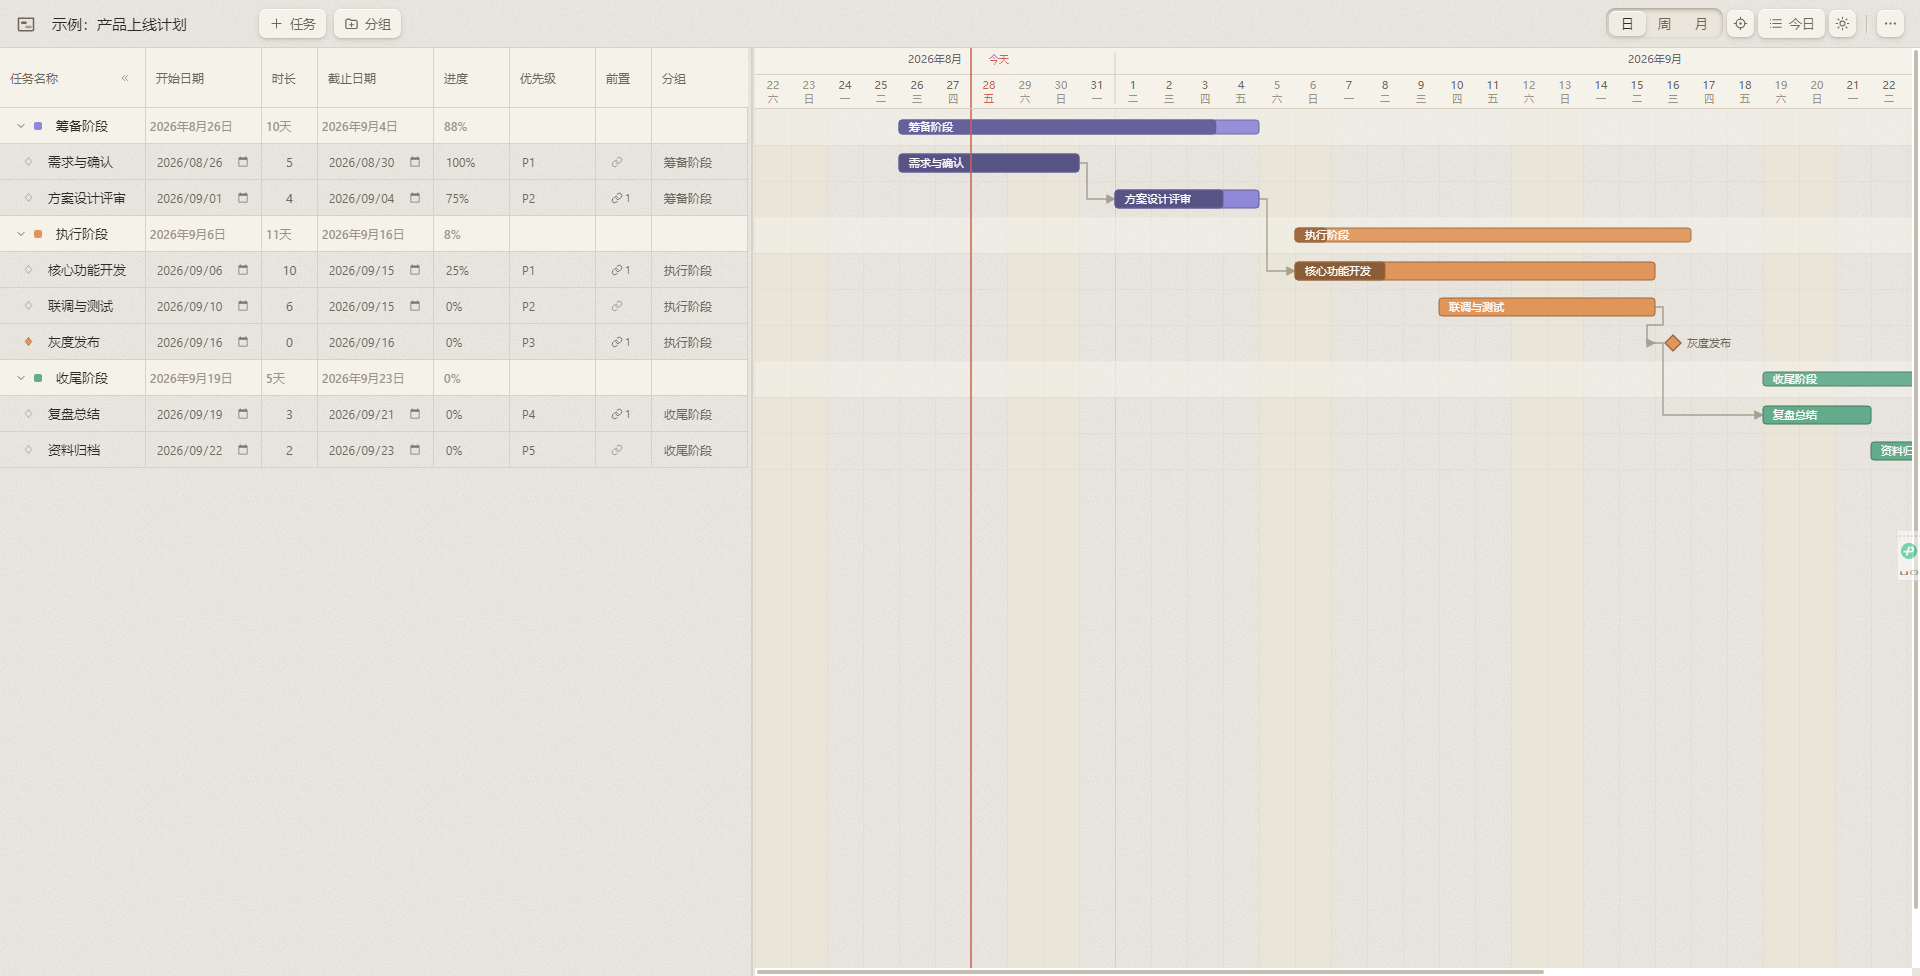The height and width of the screenshot is (976, 1920).
Task: Toggle light theme sun icon
Action: point(1842,24)
